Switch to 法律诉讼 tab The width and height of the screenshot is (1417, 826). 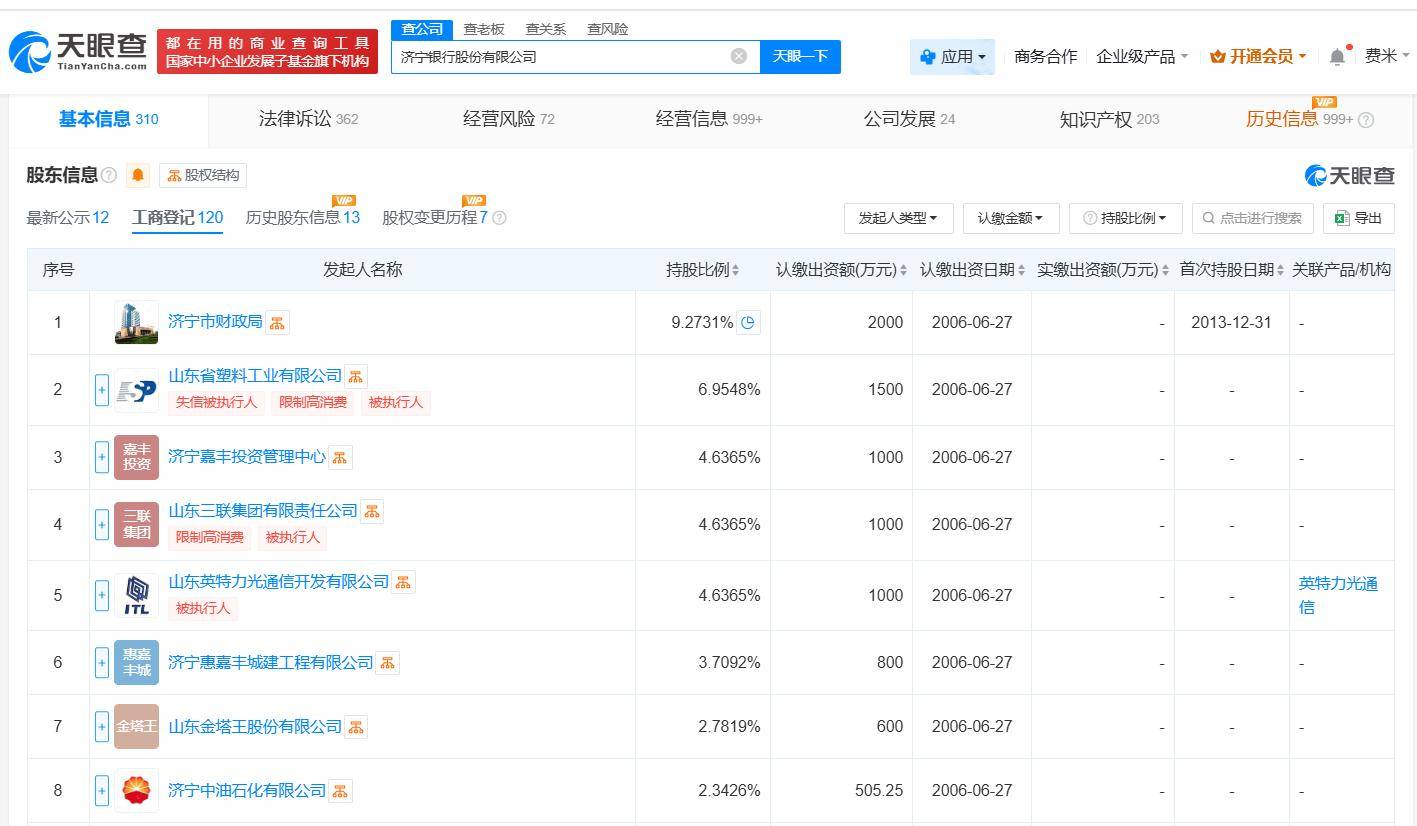308,119
